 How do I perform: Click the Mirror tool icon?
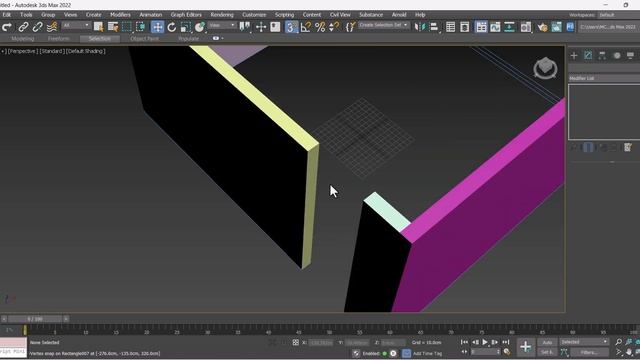[420, 27]
